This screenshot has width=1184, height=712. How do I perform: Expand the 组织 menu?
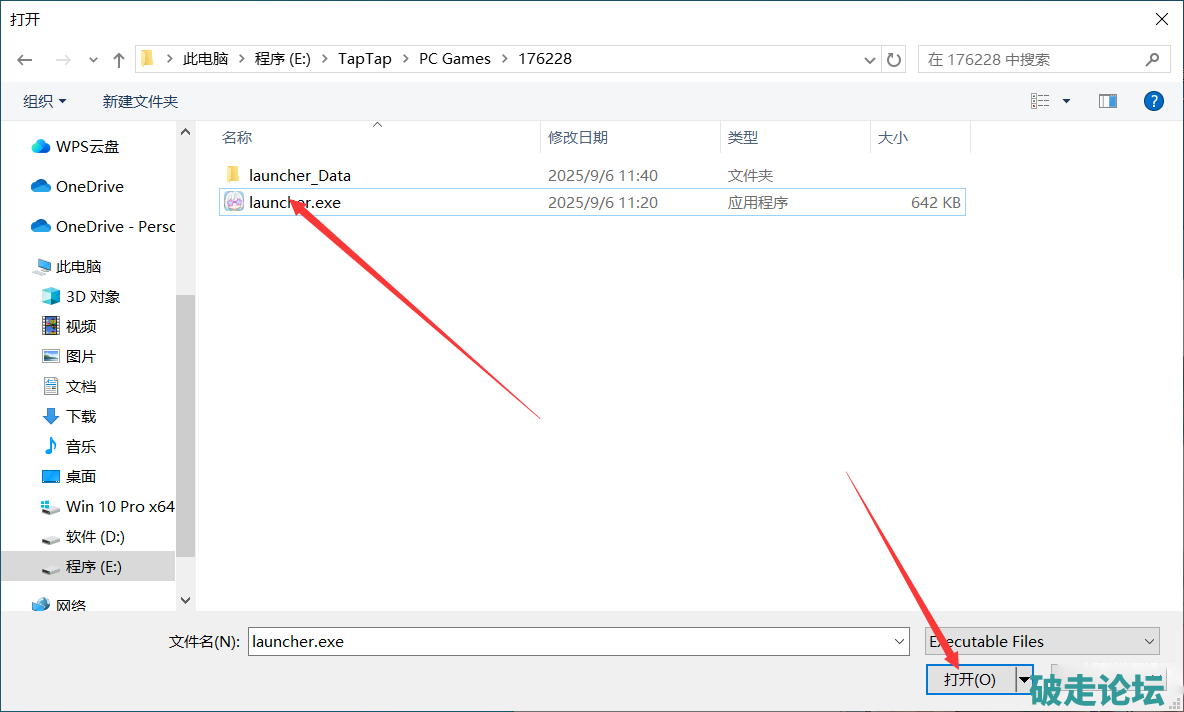tap(45, 101)
